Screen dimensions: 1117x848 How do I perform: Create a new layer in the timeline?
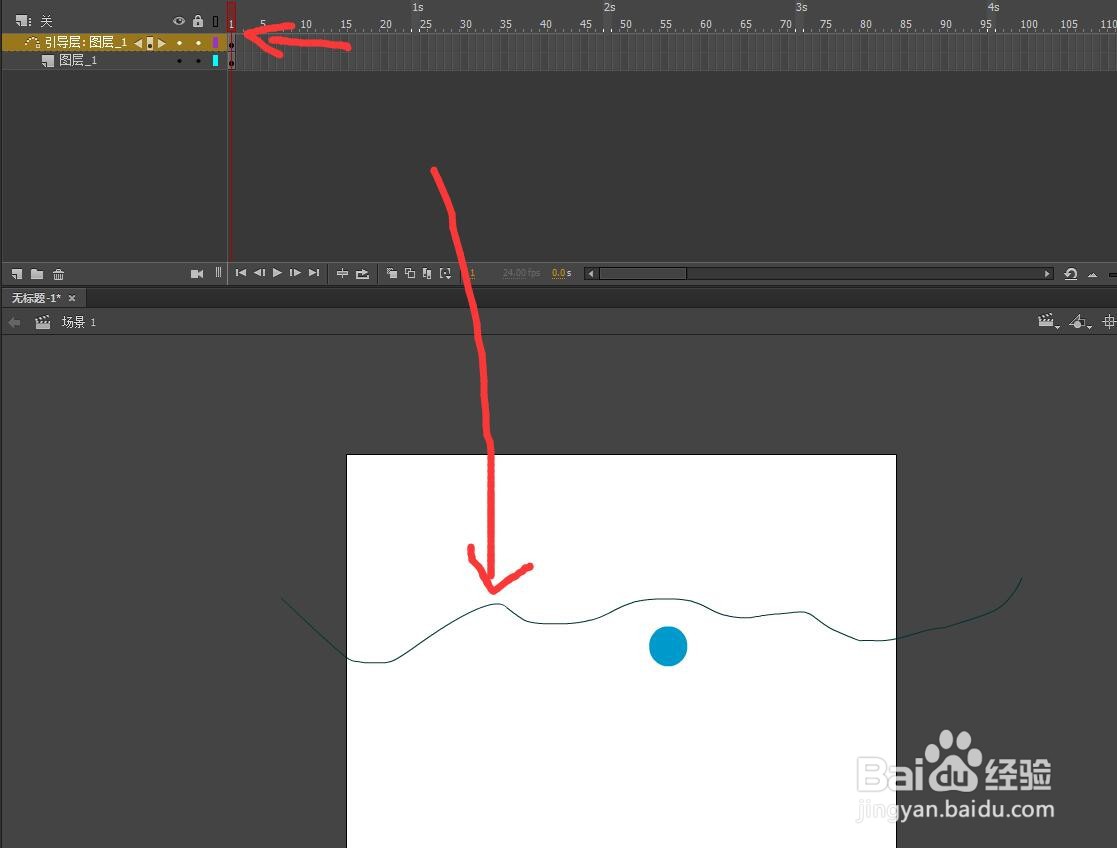click(x=17, y=273)
